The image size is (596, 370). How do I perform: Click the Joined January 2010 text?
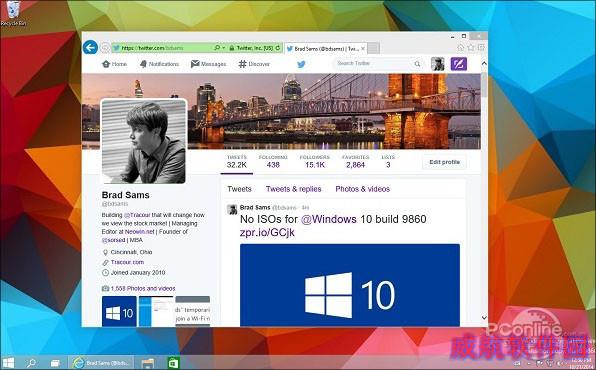[138, 273]
